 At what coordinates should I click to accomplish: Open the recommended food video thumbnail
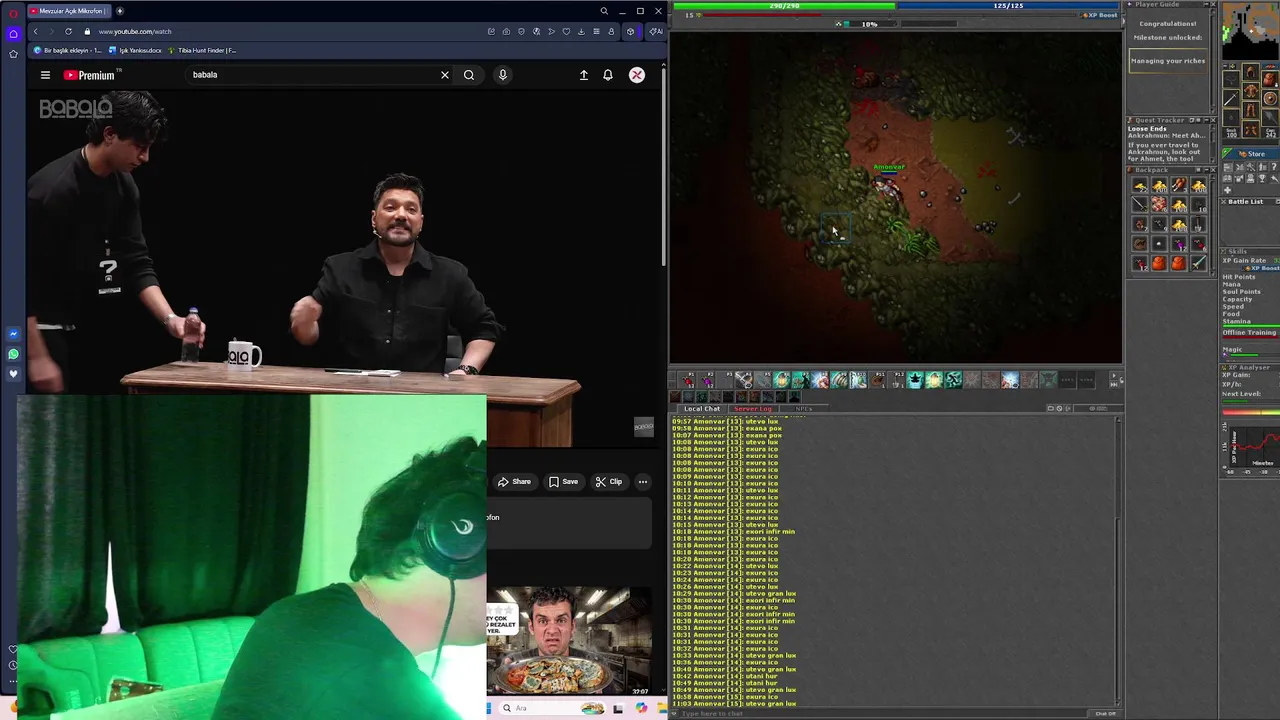tap(569, 641)
